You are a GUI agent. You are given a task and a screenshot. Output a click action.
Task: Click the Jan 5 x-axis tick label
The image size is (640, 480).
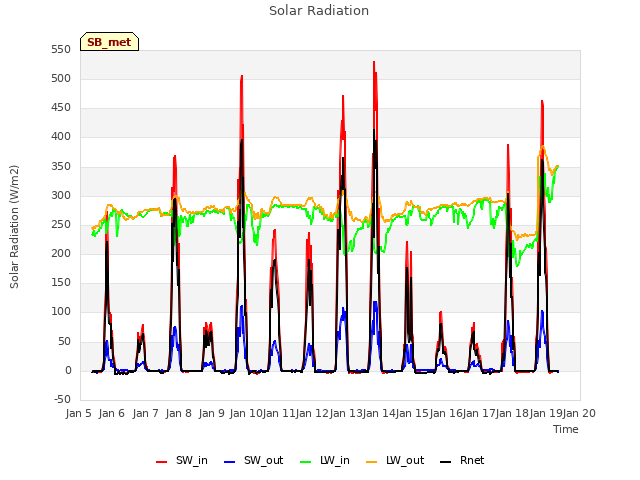(79, 413)
